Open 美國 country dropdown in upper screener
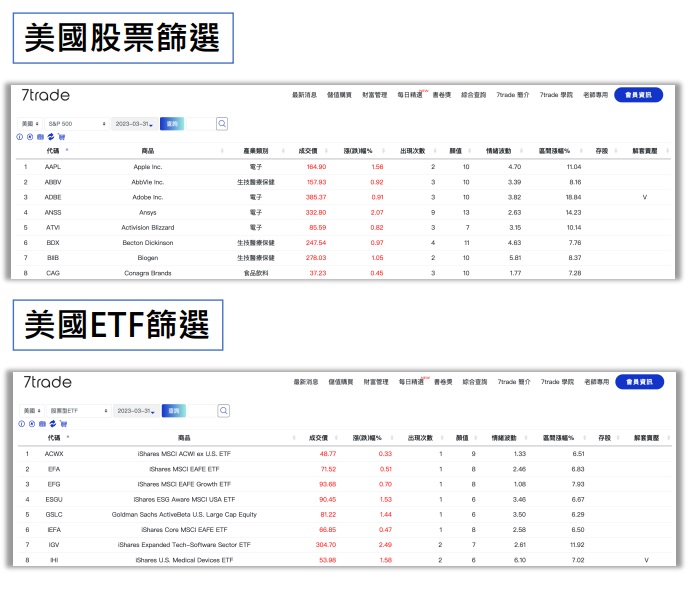690x603 pixels. (x=30, y=124)
